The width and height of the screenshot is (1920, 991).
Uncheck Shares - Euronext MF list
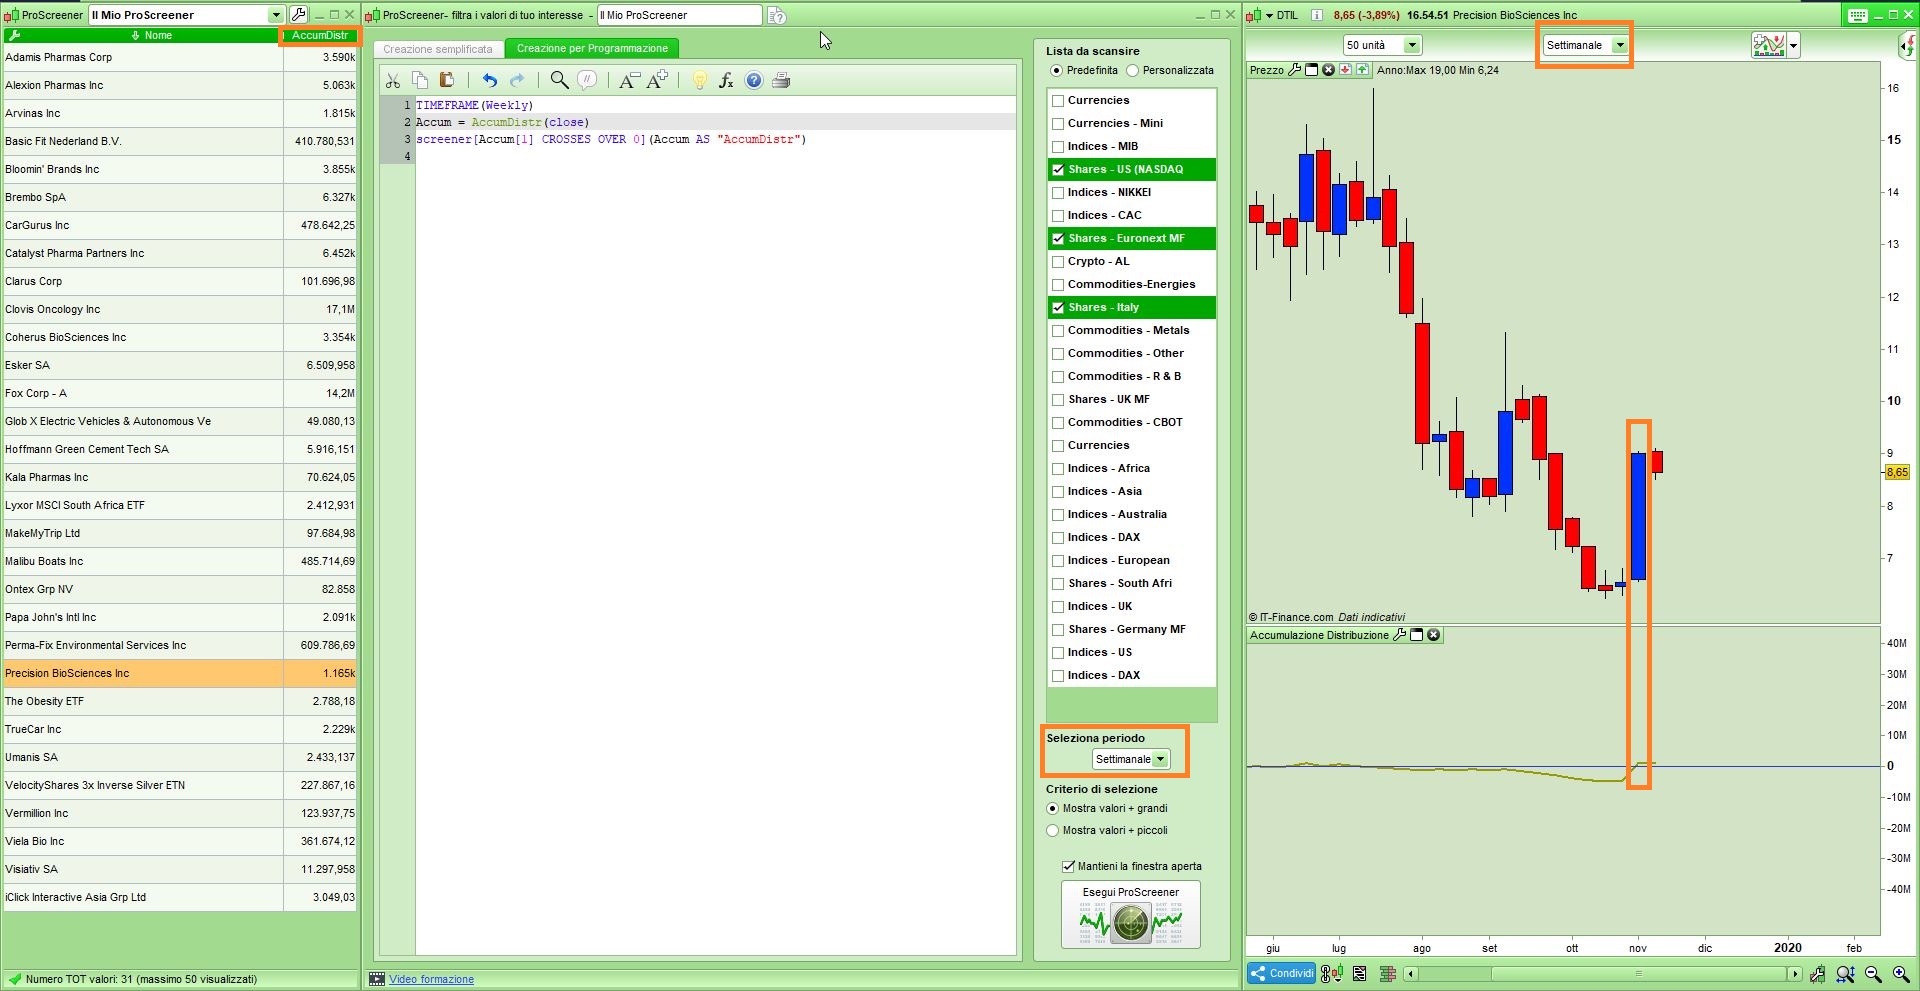coord(1058,239)
